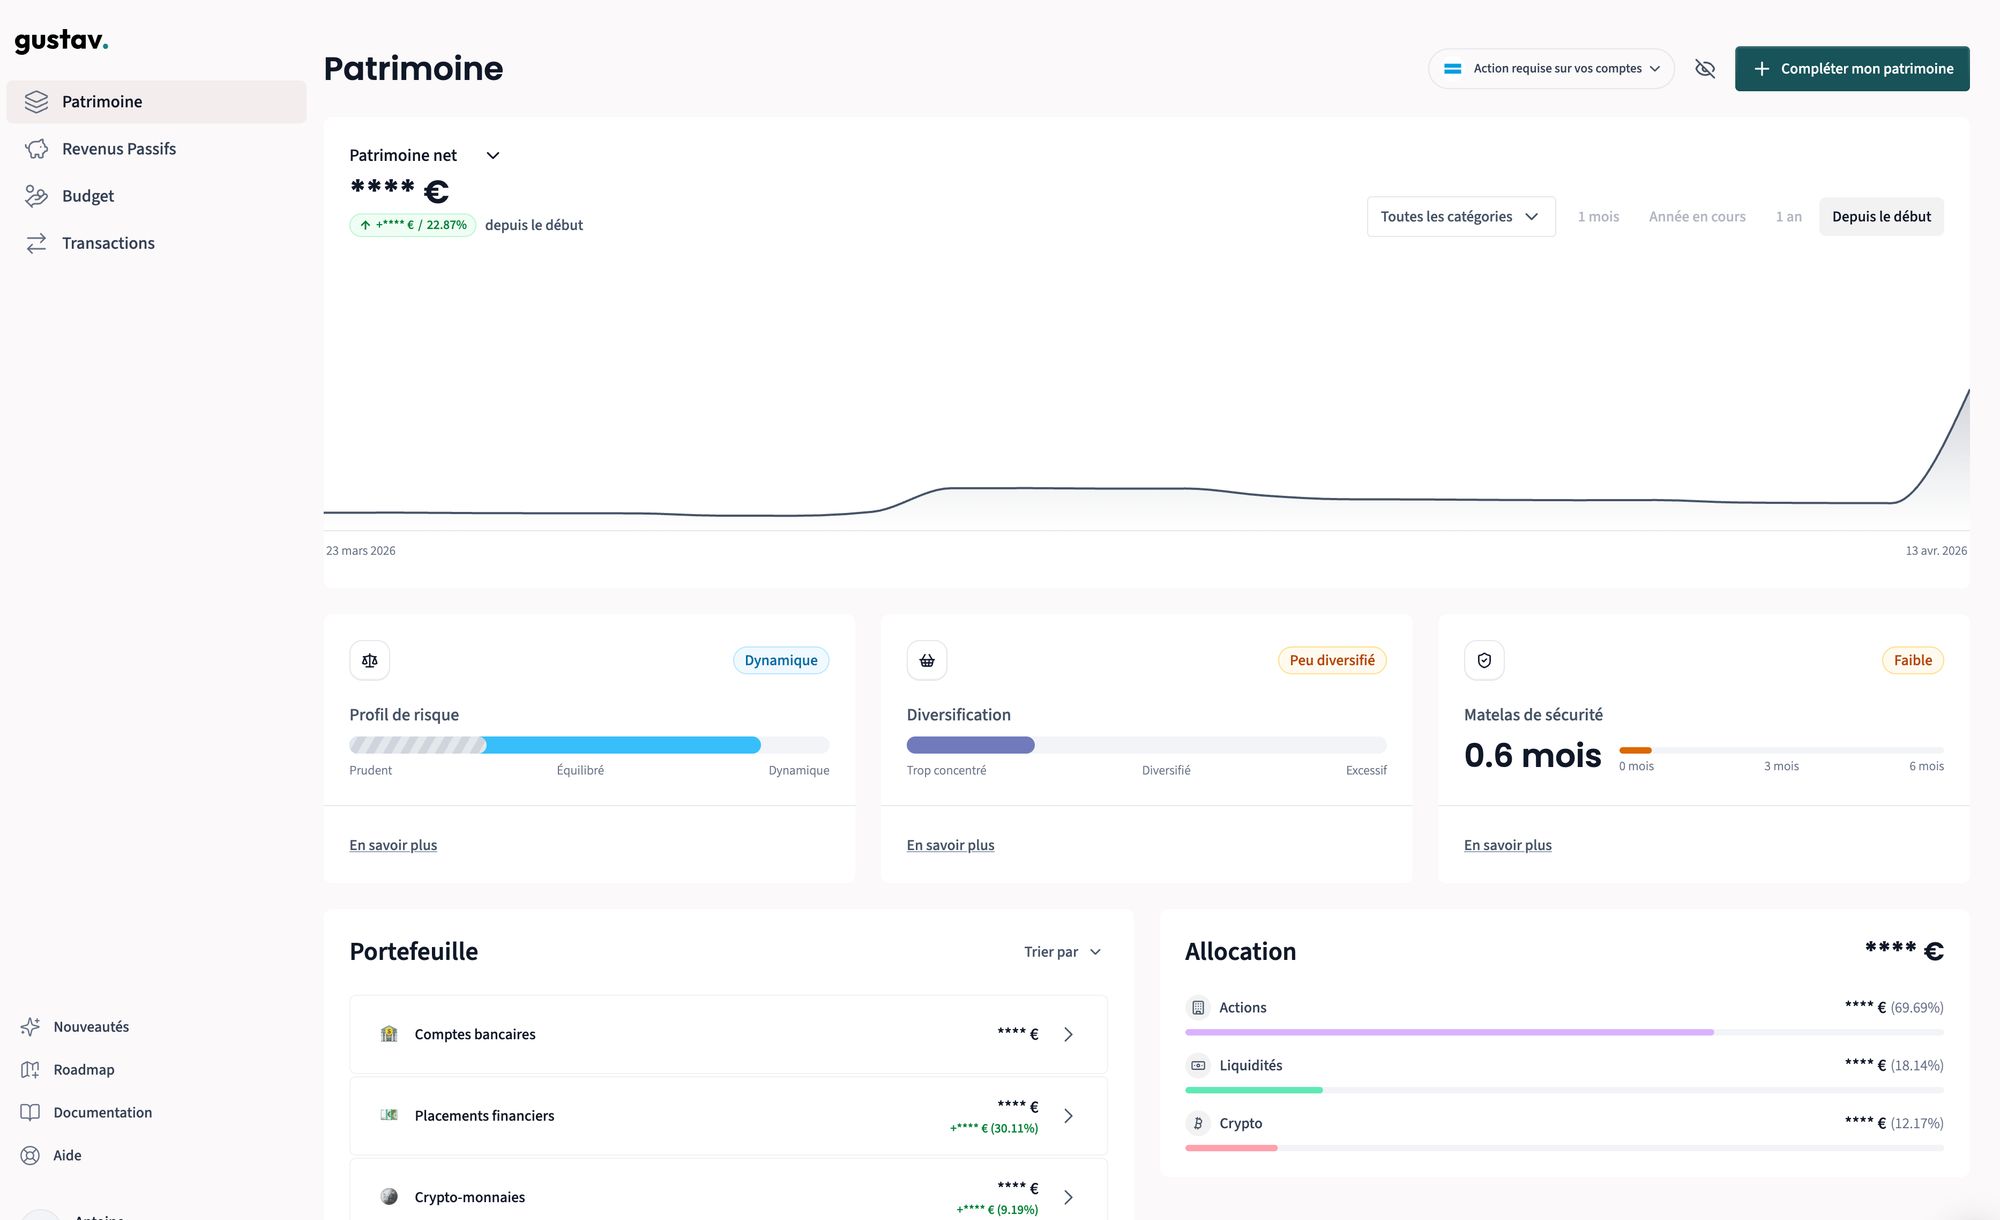Click the Budget hand-coins icon
This screenshot has width=2000, height=1220.
click(x=36, y=196)
